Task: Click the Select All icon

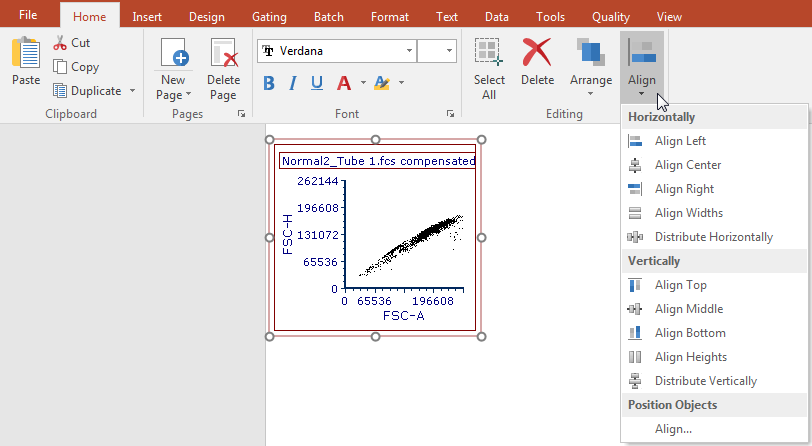Action: [489, 55]
